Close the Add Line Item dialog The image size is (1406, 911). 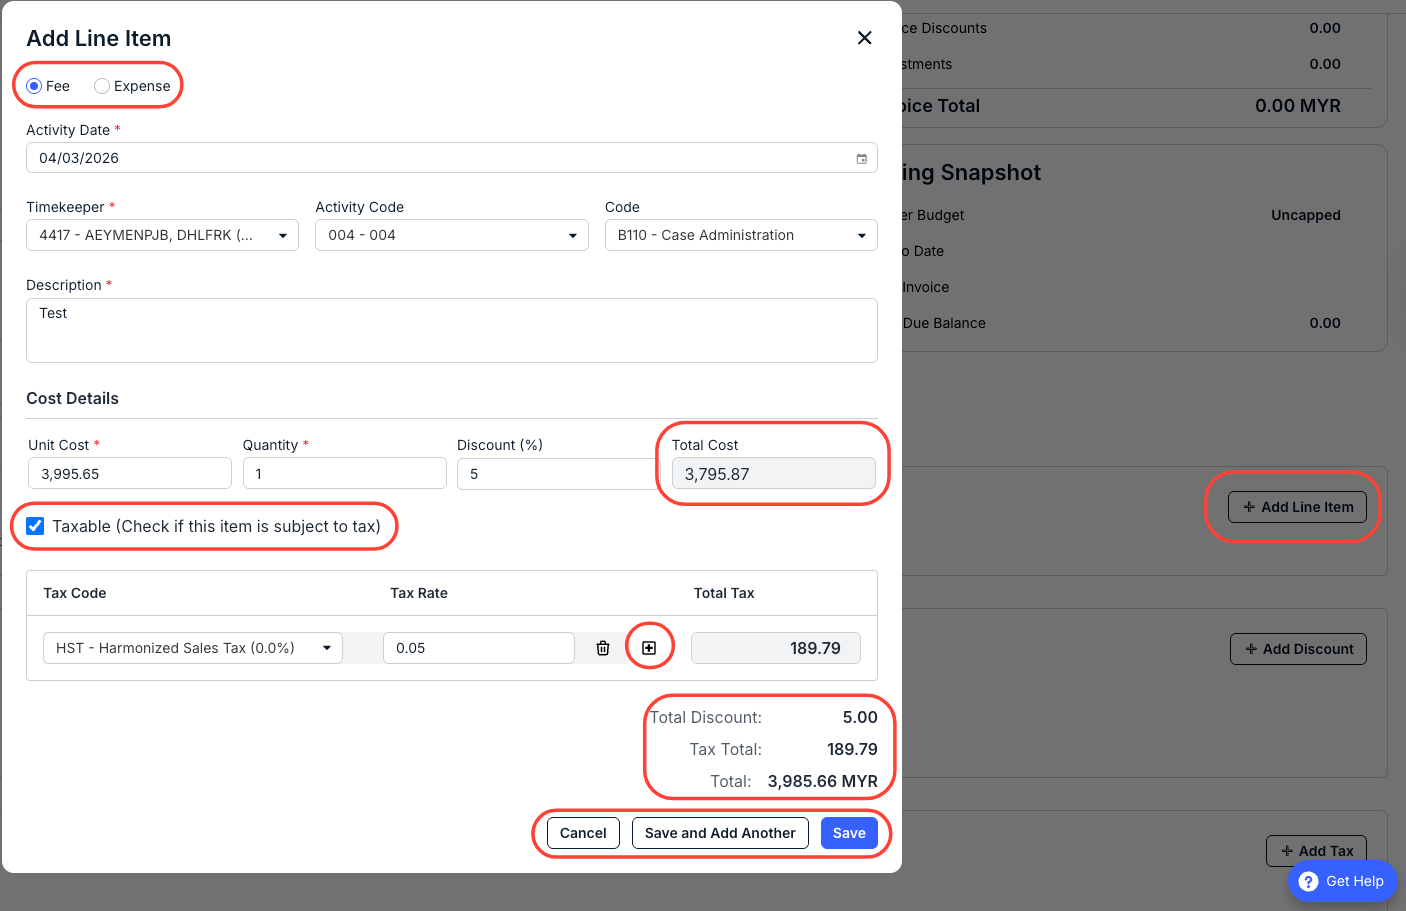click(x=865, y=38)
